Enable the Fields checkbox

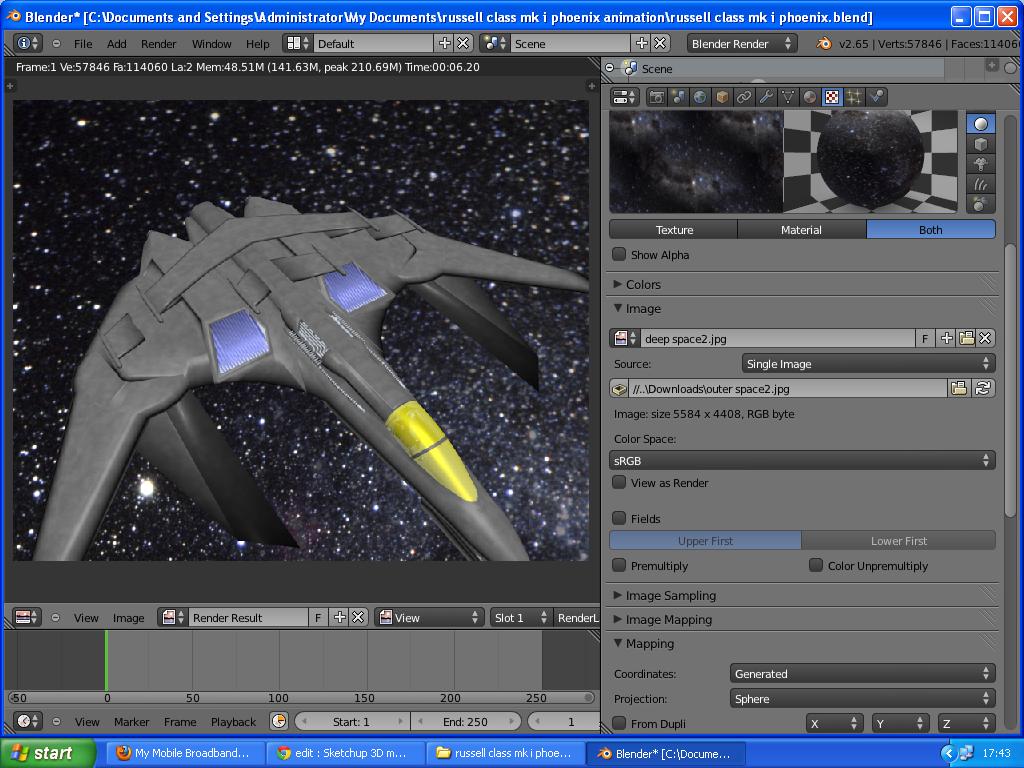click(618, 518)
